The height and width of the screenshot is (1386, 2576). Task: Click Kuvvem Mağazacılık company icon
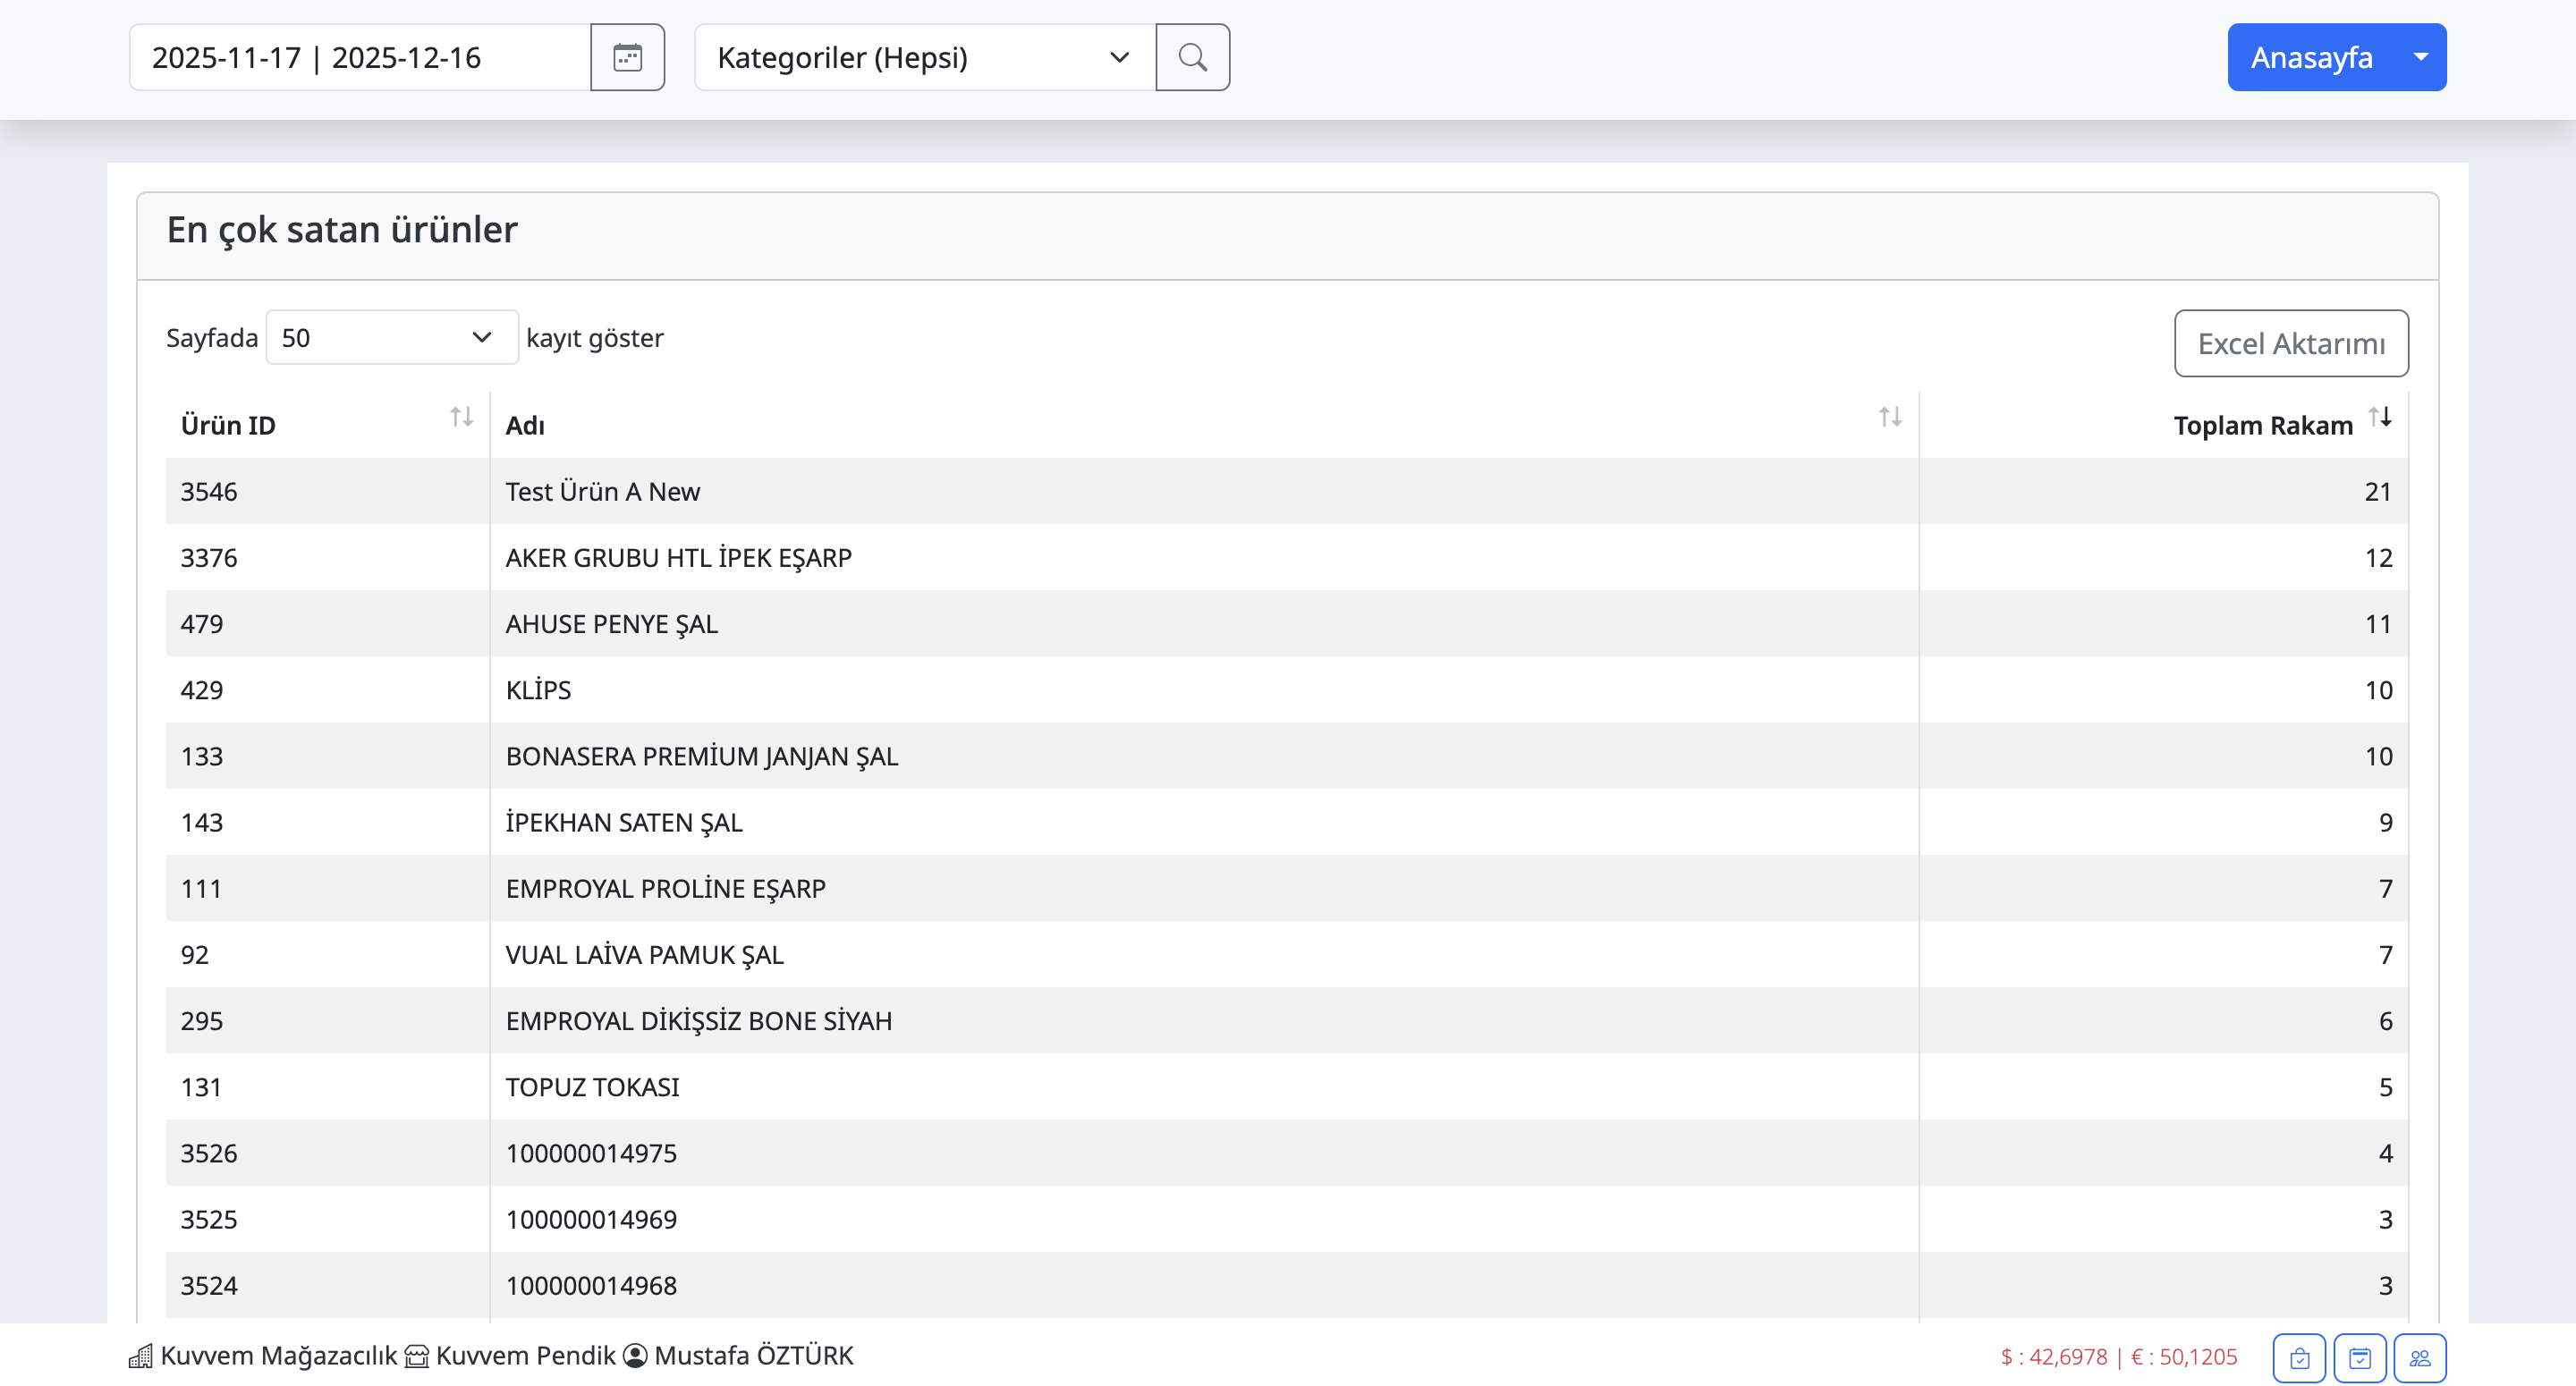point(141,1356)
